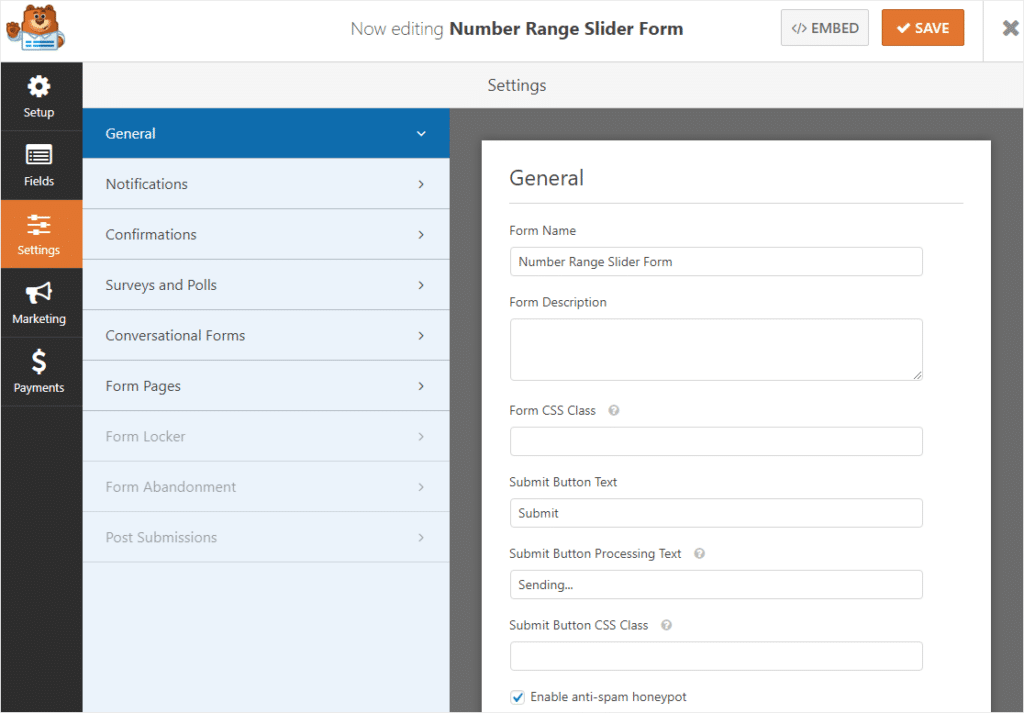Click the Submit Button CSS Class help icon
The height and width of the screenshot is (713, 1024).
[x=665, y=624]
